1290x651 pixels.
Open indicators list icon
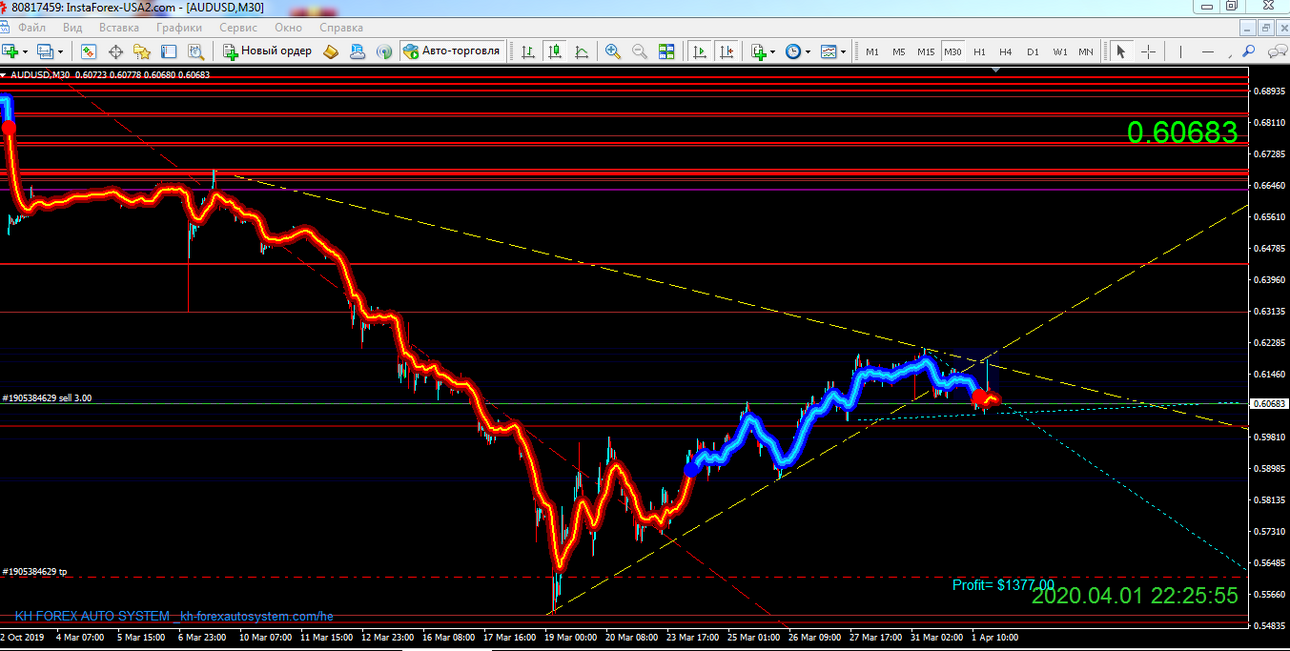click(759, 51)
